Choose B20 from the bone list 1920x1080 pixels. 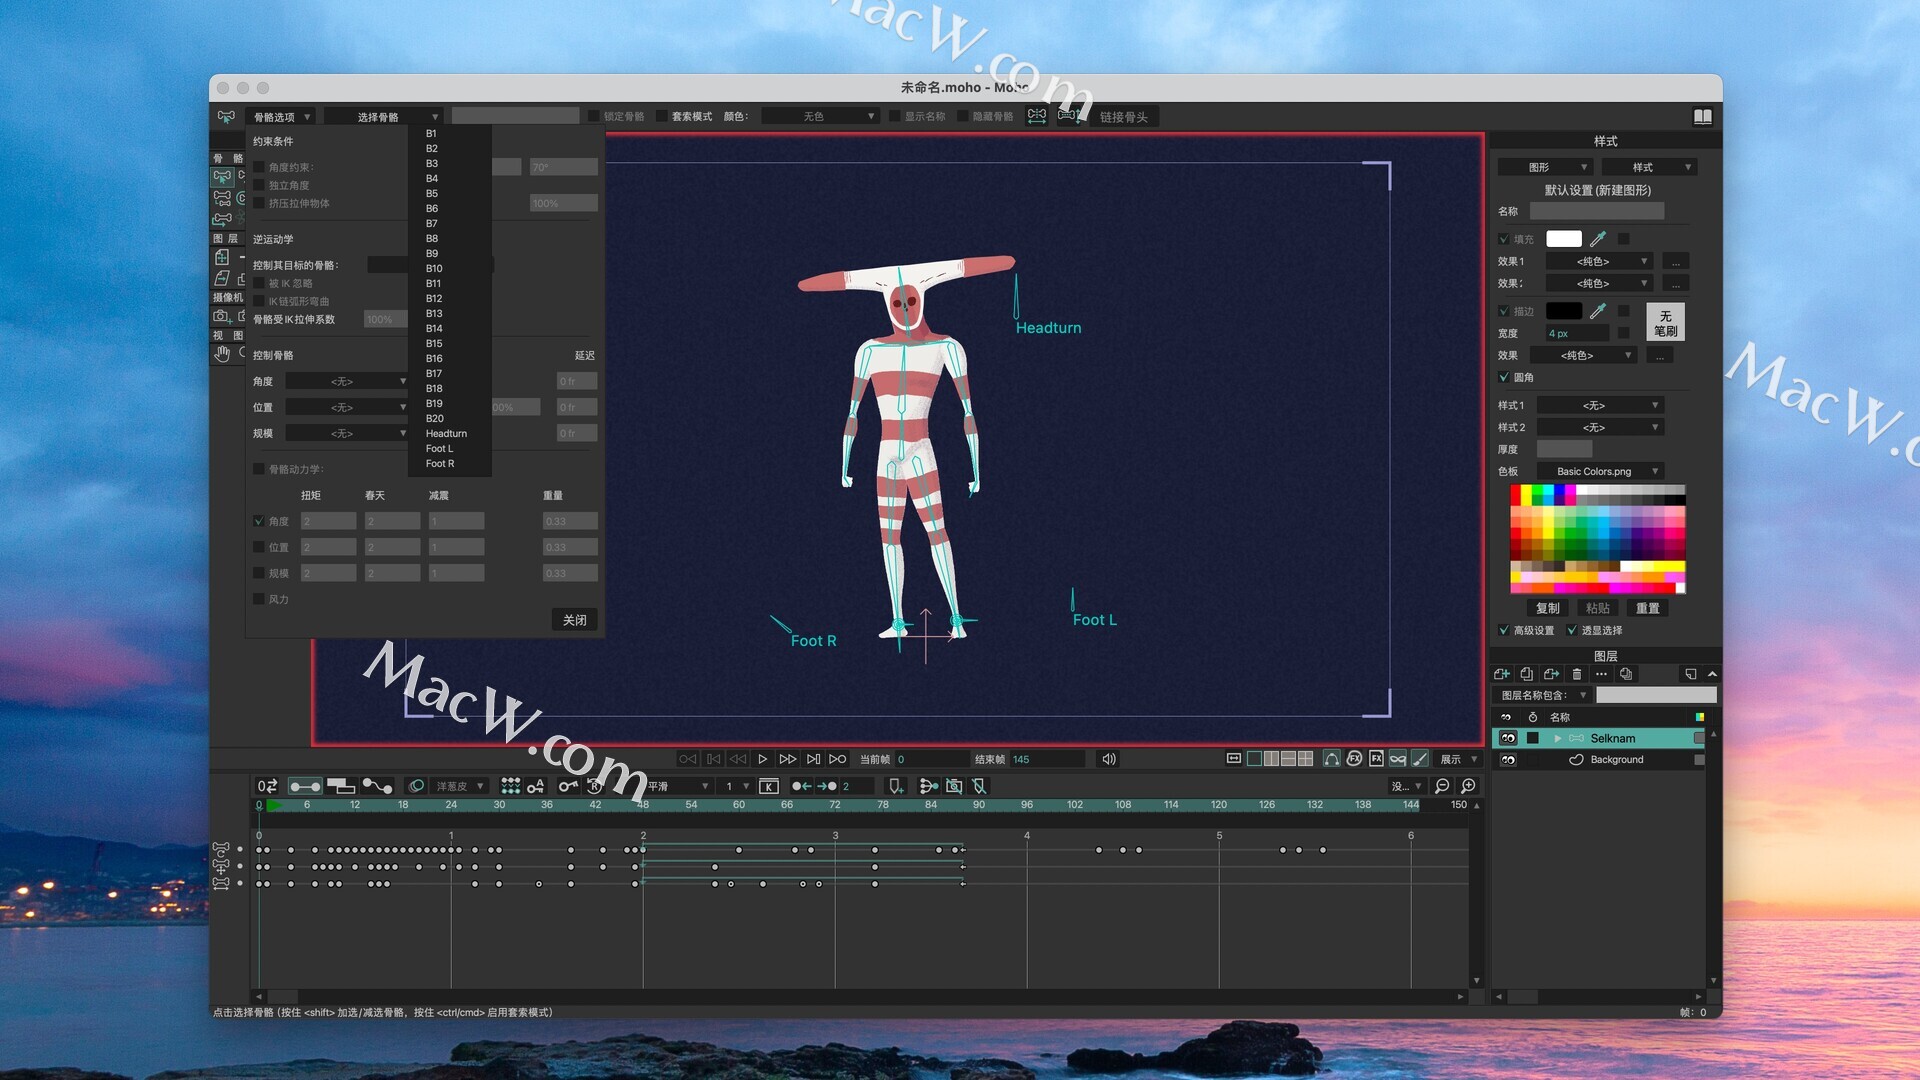pos(450,418)
